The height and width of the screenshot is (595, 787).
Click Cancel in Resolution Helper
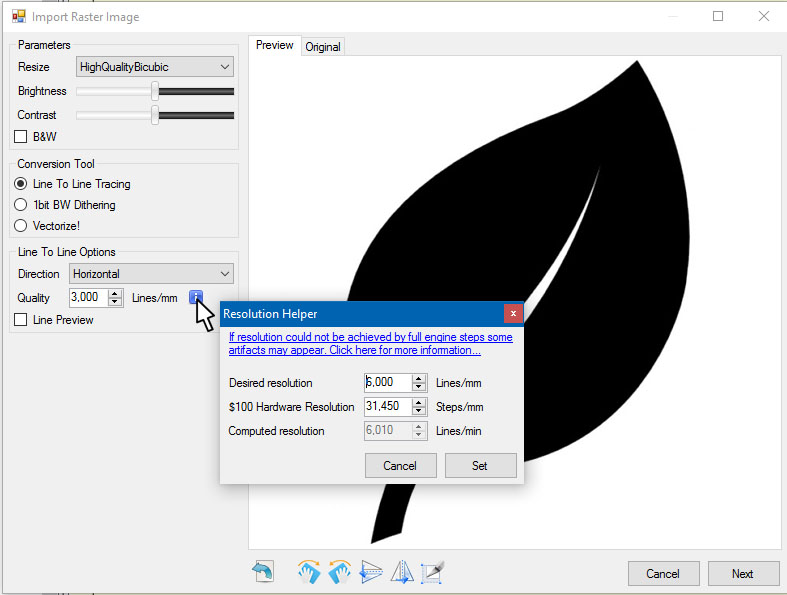(401, 465)
